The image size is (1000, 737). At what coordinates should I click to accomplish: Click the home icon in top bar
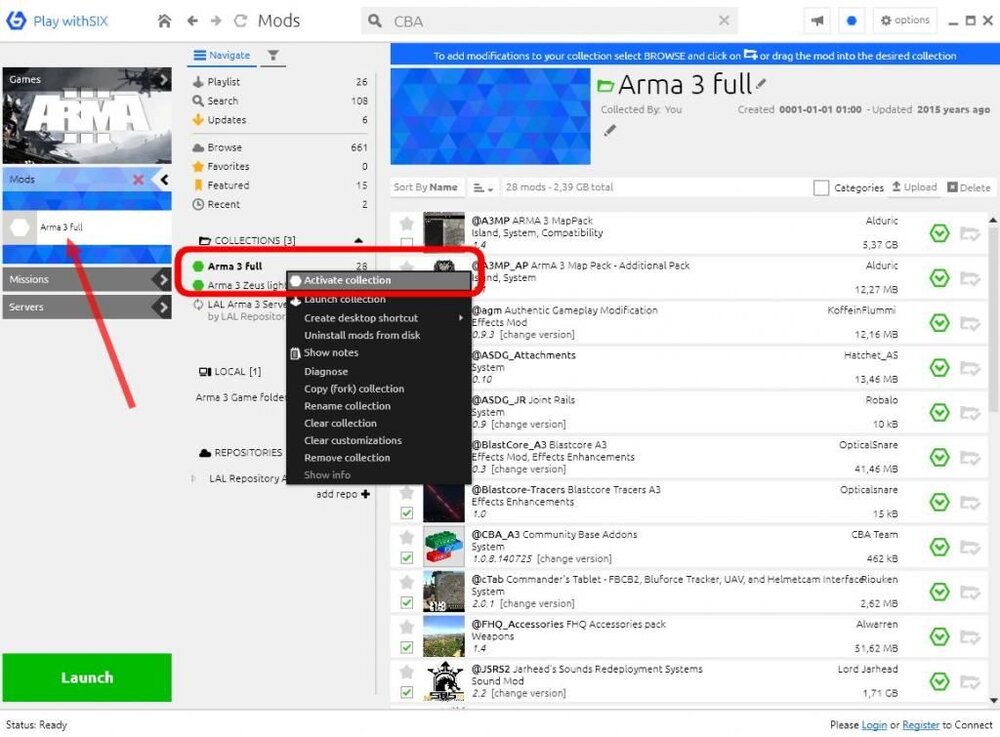pyautogui.click(x=164, y=21)
